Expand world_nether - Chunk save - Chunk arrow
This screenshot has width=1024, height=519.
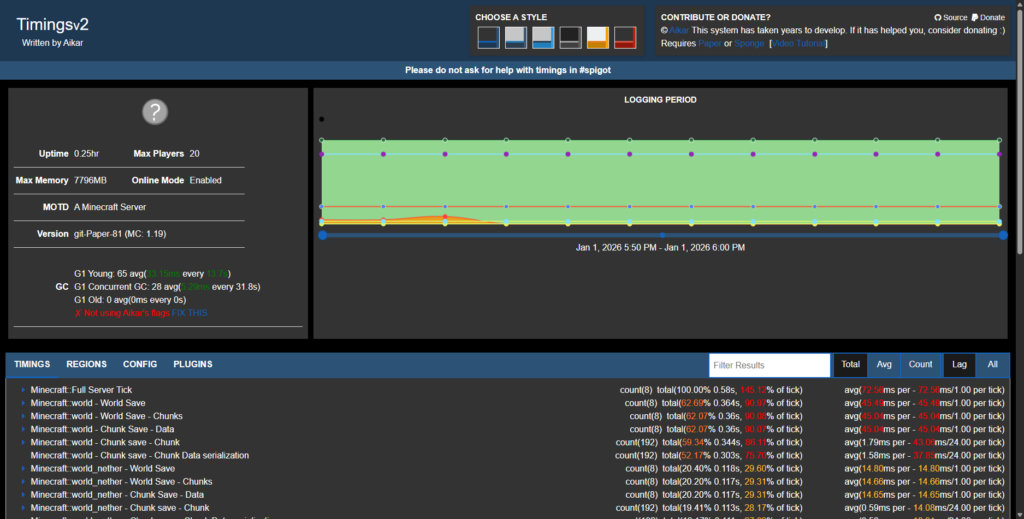click(24, 508)
